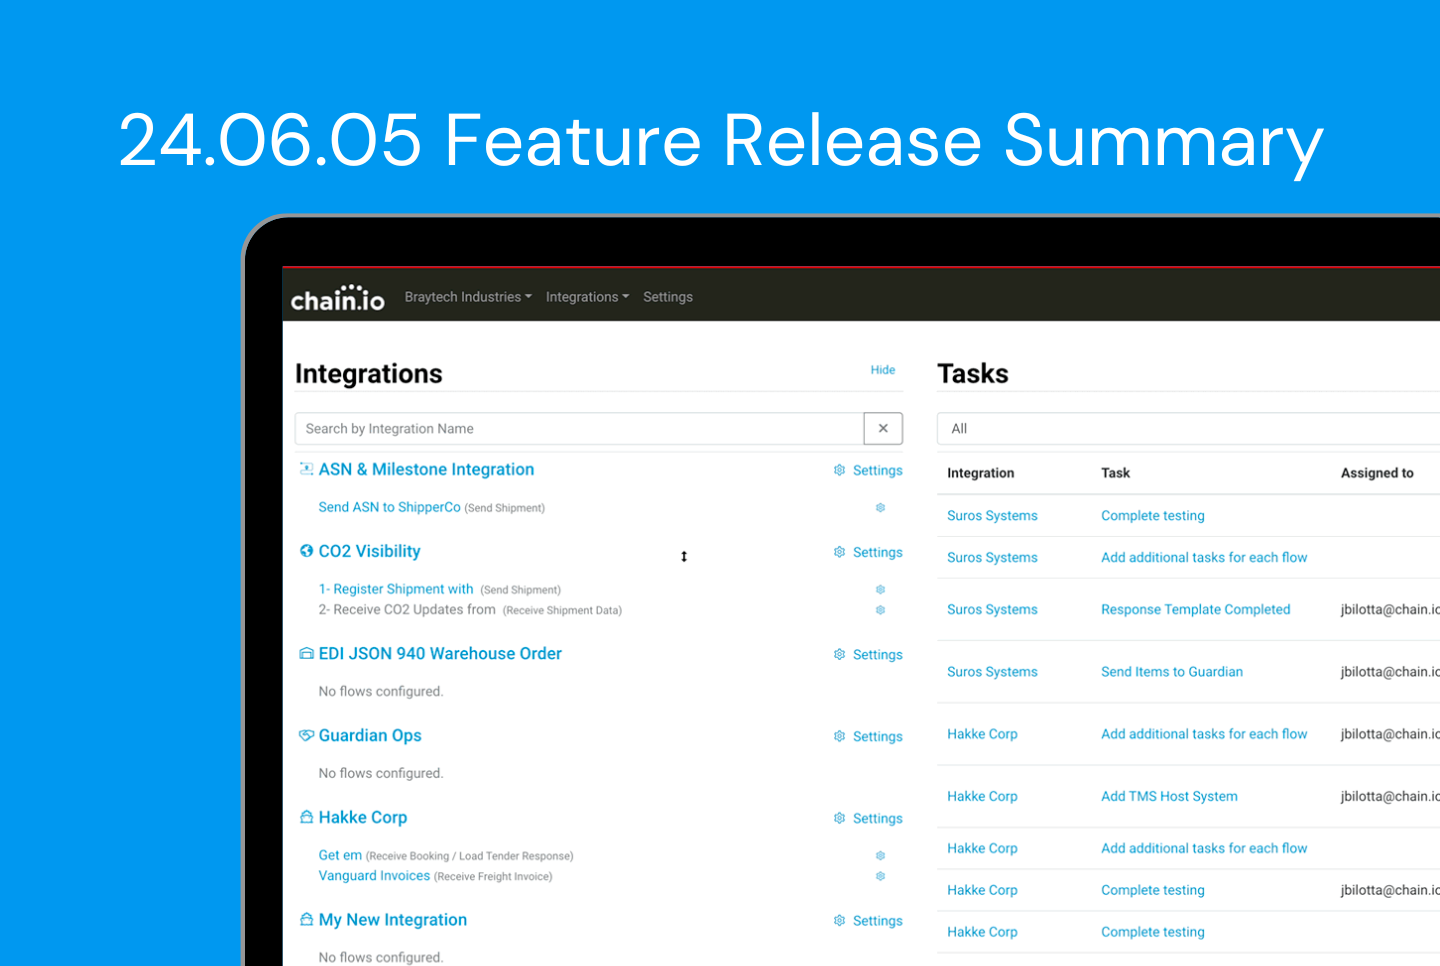The width and height of the screenshot is (1440, 966).
Task: Click the Hakke Corp integration icon
Action: point(306,817)
